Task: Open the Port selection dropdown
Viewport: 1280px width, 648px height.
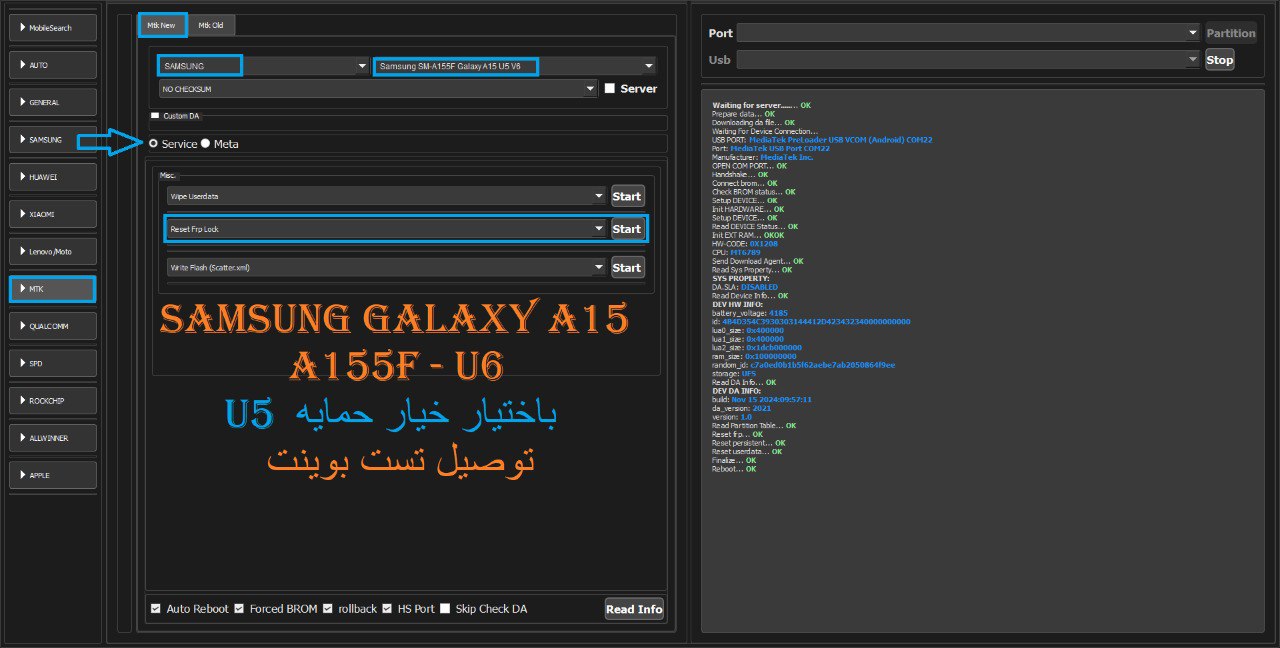Action: click(x=968, y=33)
